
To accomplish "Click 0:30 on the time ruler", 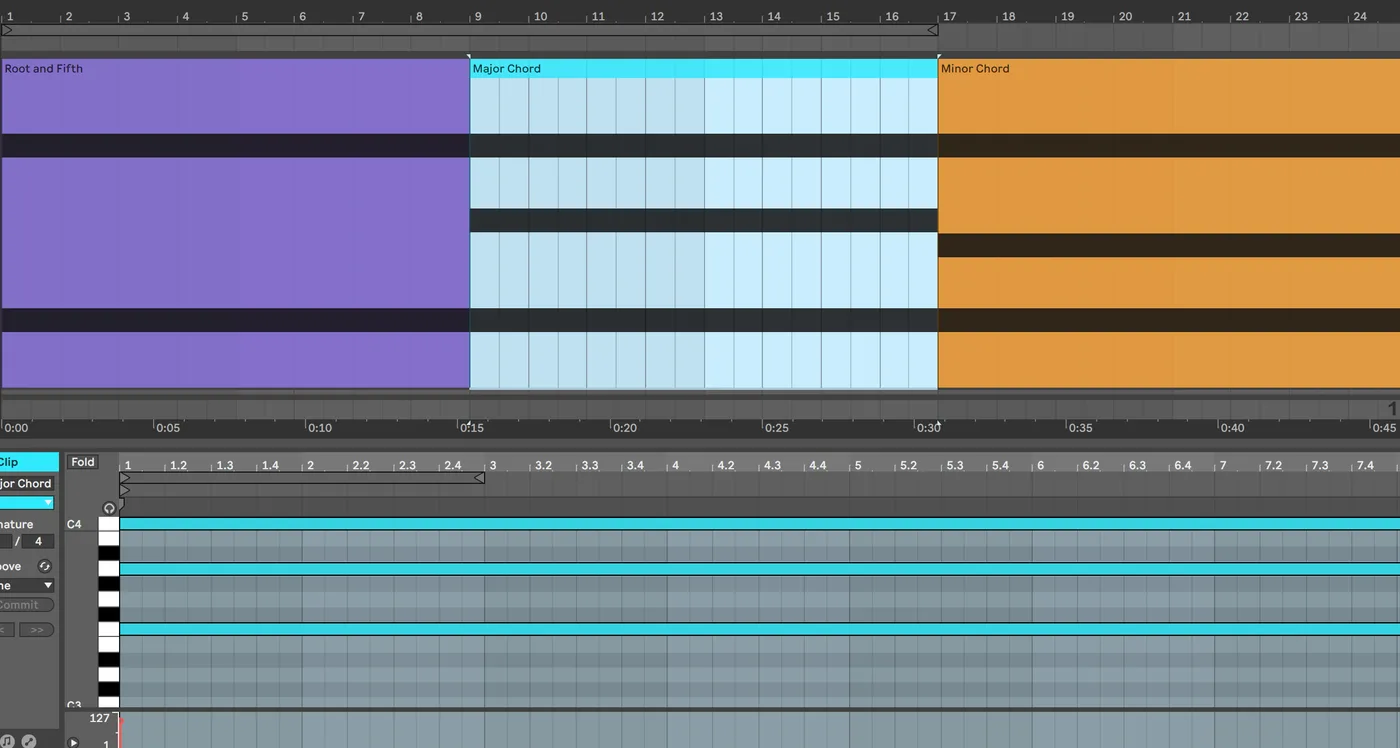I will point(928,428).
